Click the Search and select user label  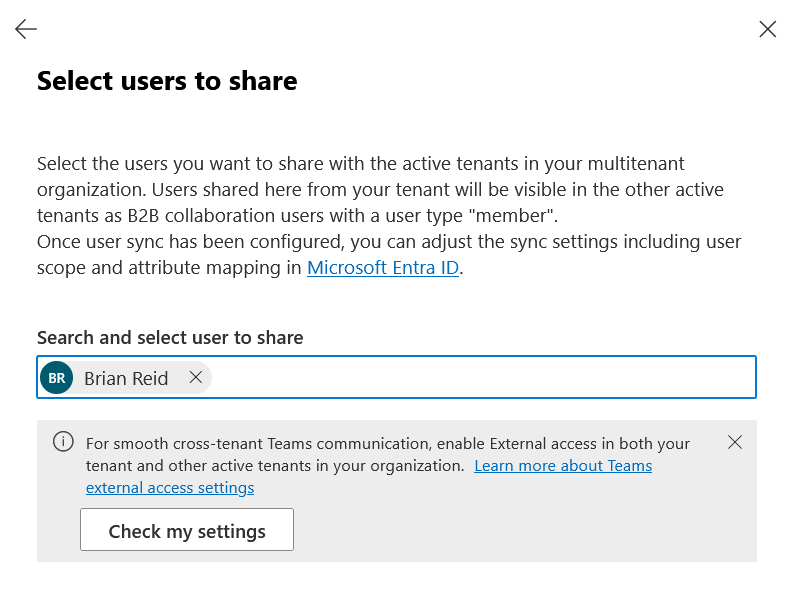click(x=170, y=337)
